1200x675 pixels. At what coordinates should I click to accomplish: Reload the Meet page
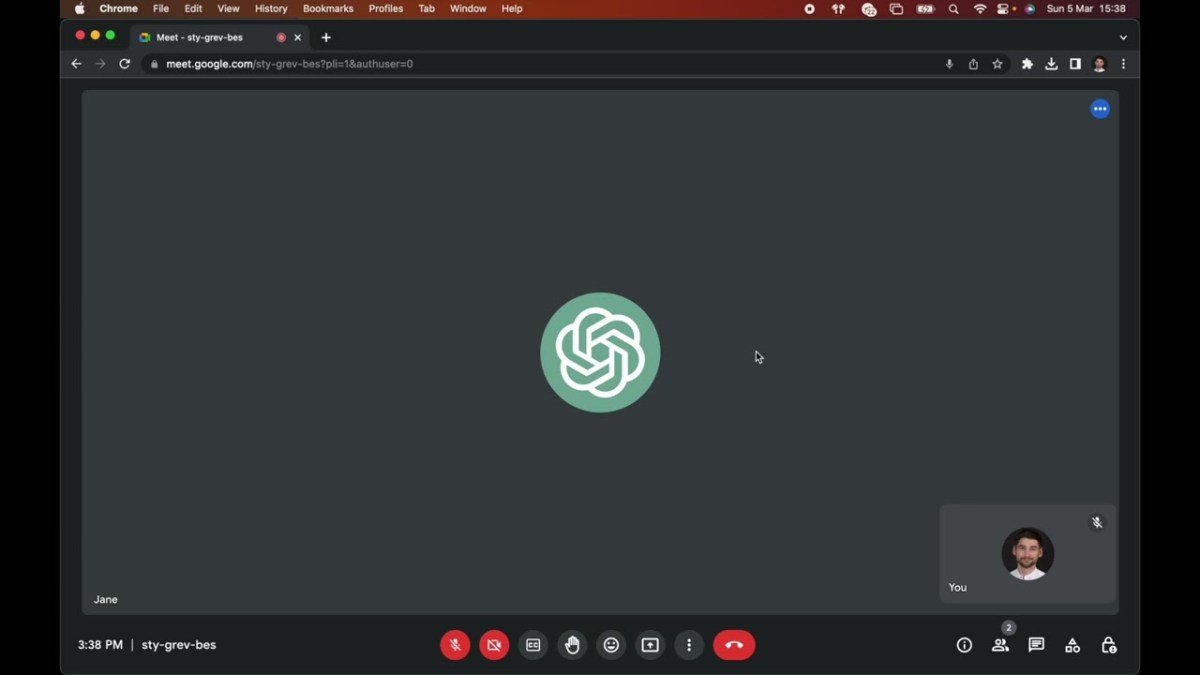[x=125, y=64]
